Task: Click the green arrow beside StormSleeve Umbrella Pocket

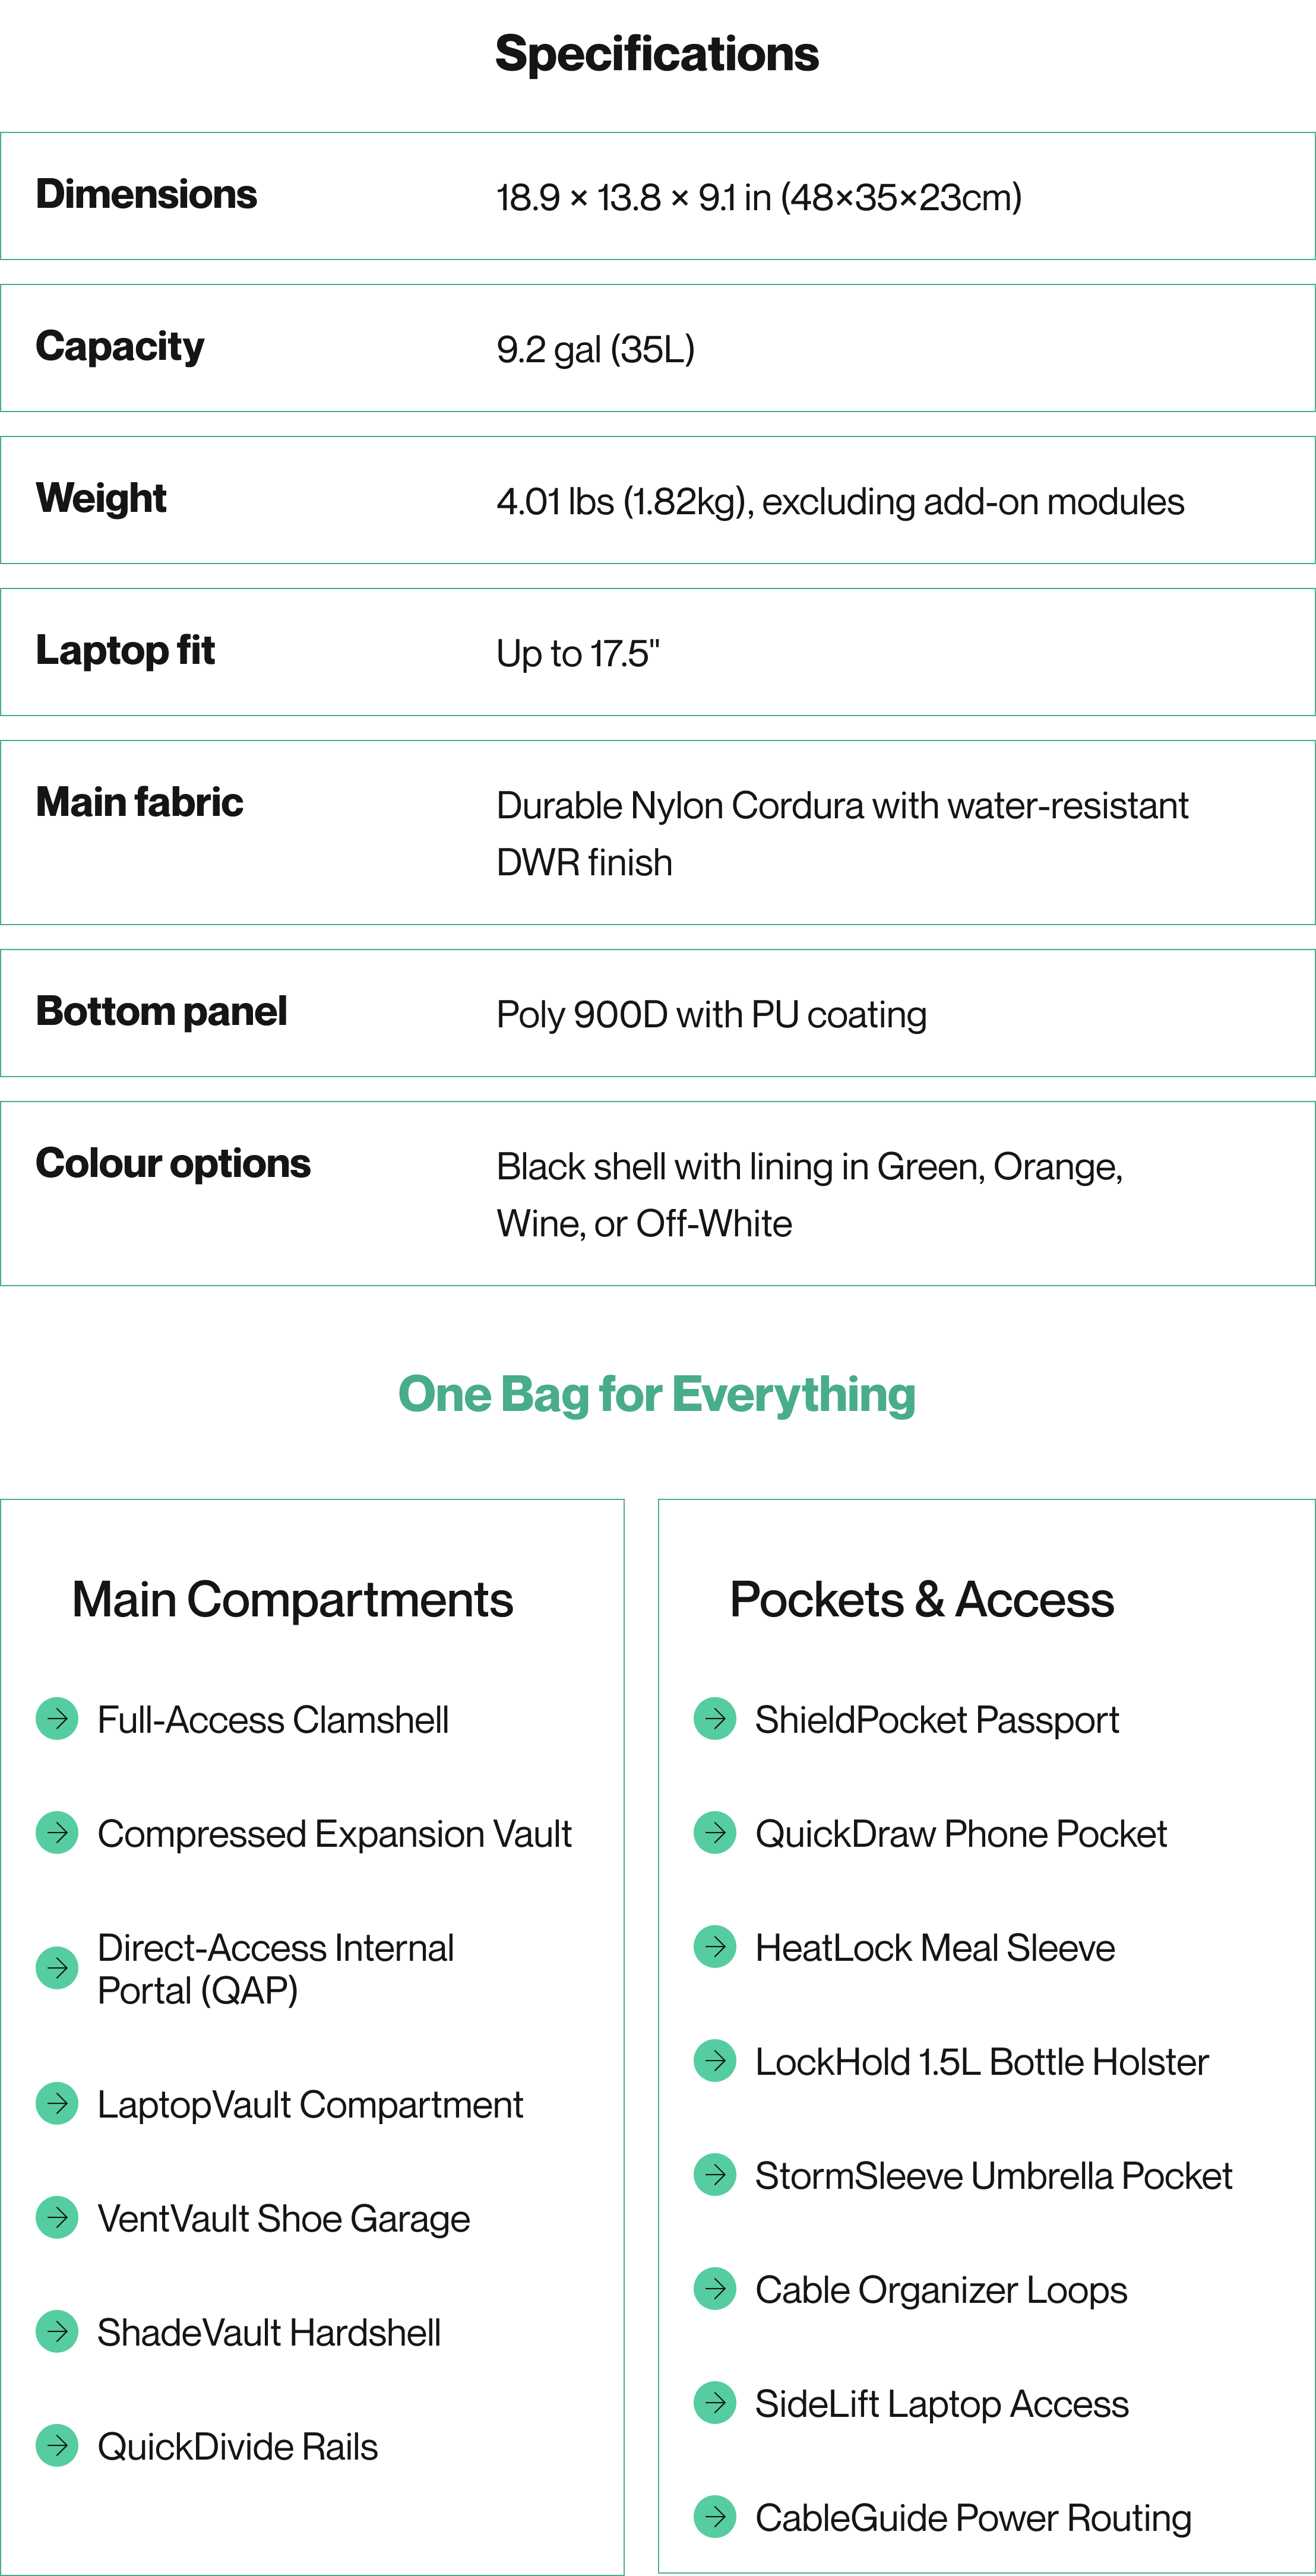Action: click(x=715, y=2175)
